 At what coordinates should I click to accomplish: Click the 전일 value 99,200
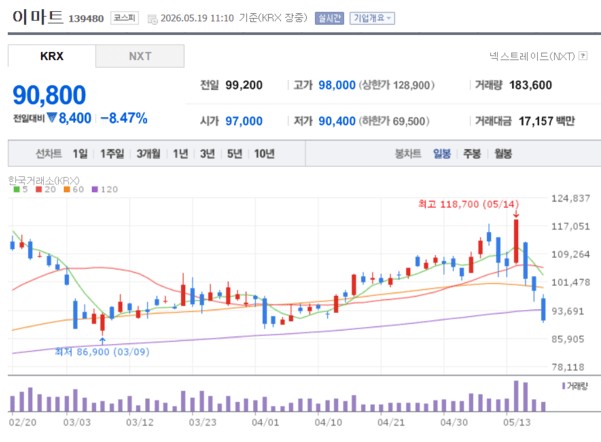click(244, 85)
